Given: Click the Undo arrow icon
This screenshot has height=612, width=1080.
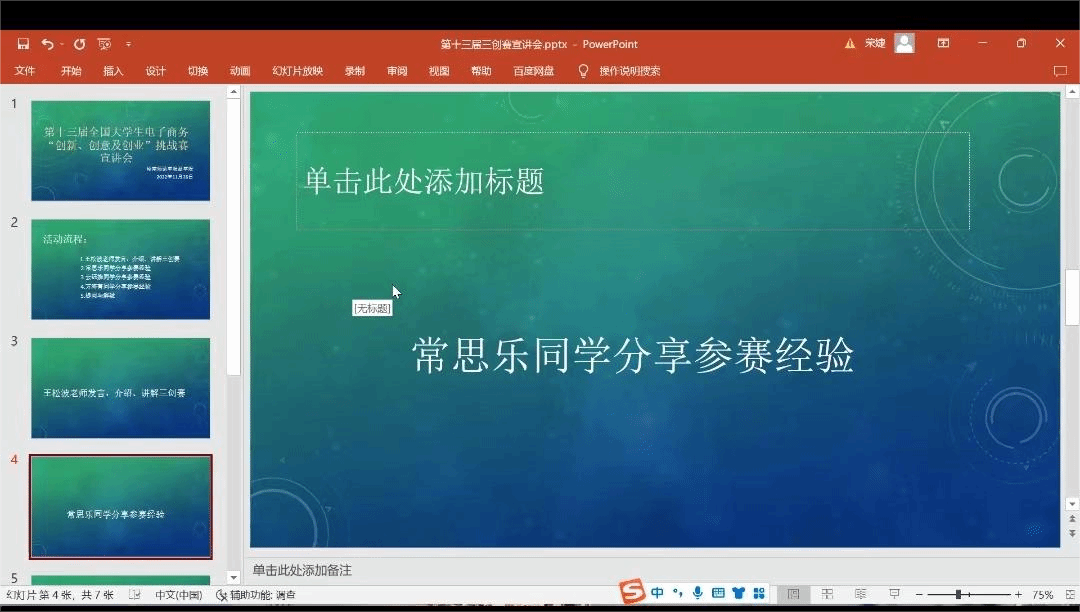Looking at the screenshot, I should [x=47, y=44].
